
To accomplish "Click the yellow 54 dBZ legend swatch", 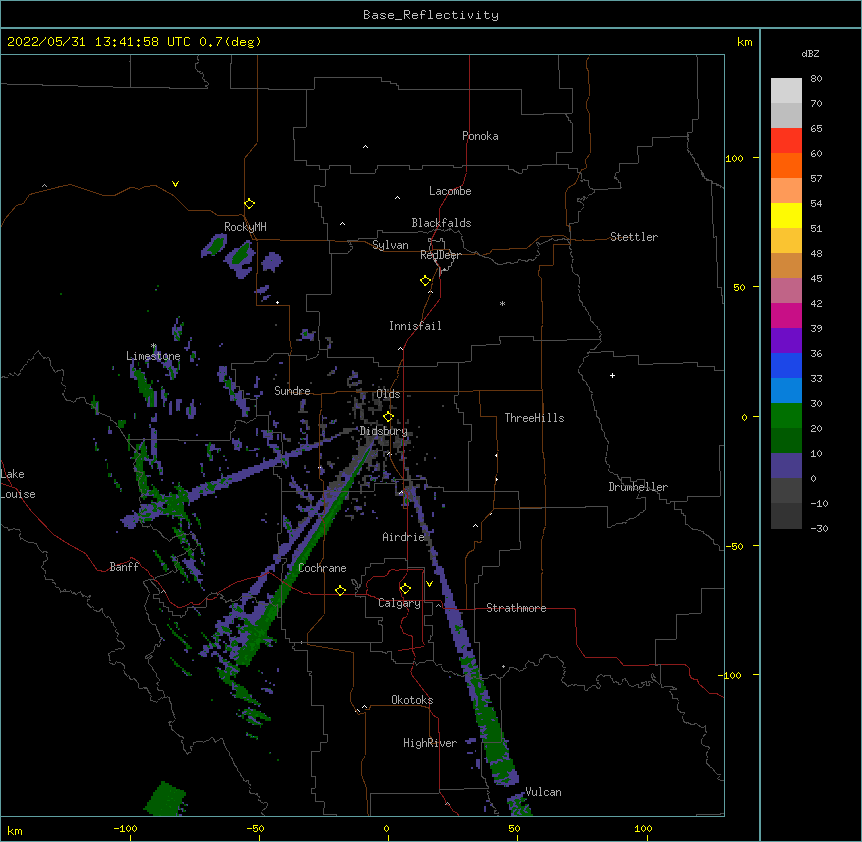I will click(786, 215).
